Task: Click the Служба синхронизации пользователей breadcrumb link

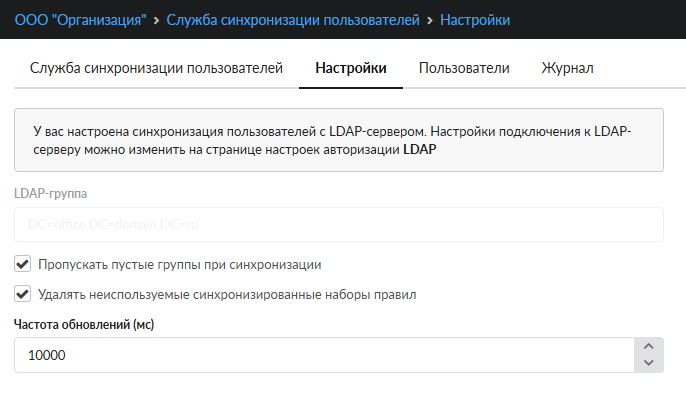Action: (293, 19)
